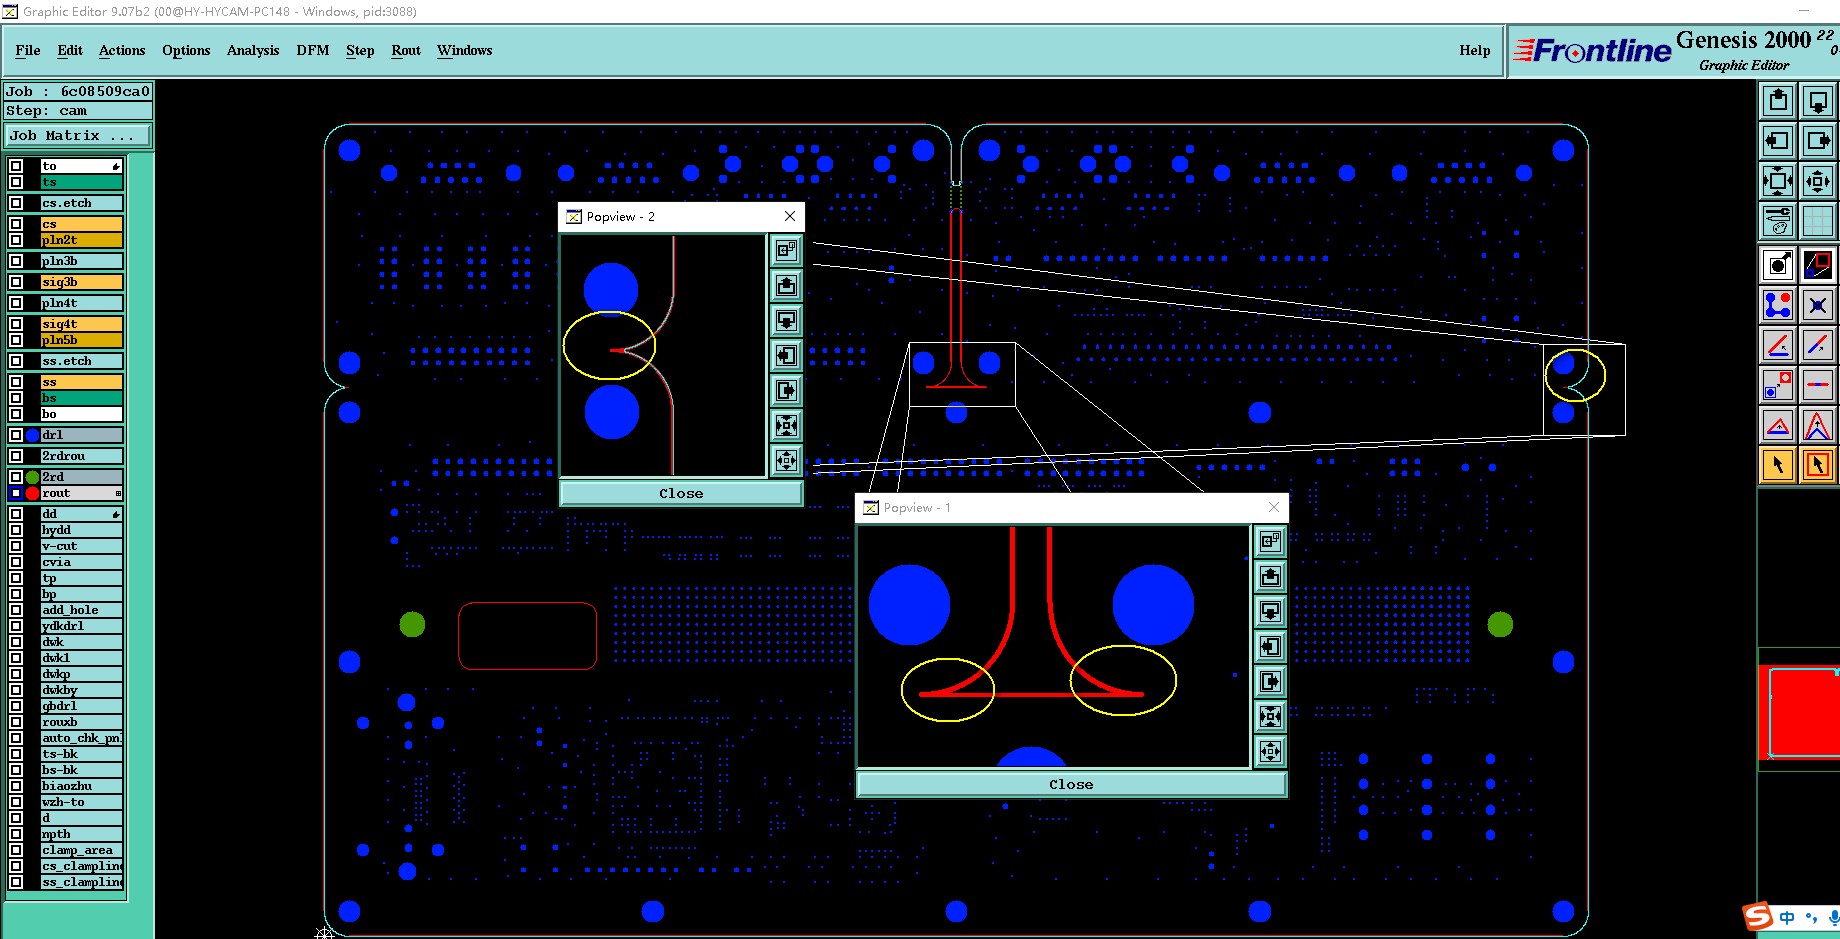Select the red-boxed arrow selection tool
The width and height of the screenshot is (1840, 939).
[x=1818, y=465]
